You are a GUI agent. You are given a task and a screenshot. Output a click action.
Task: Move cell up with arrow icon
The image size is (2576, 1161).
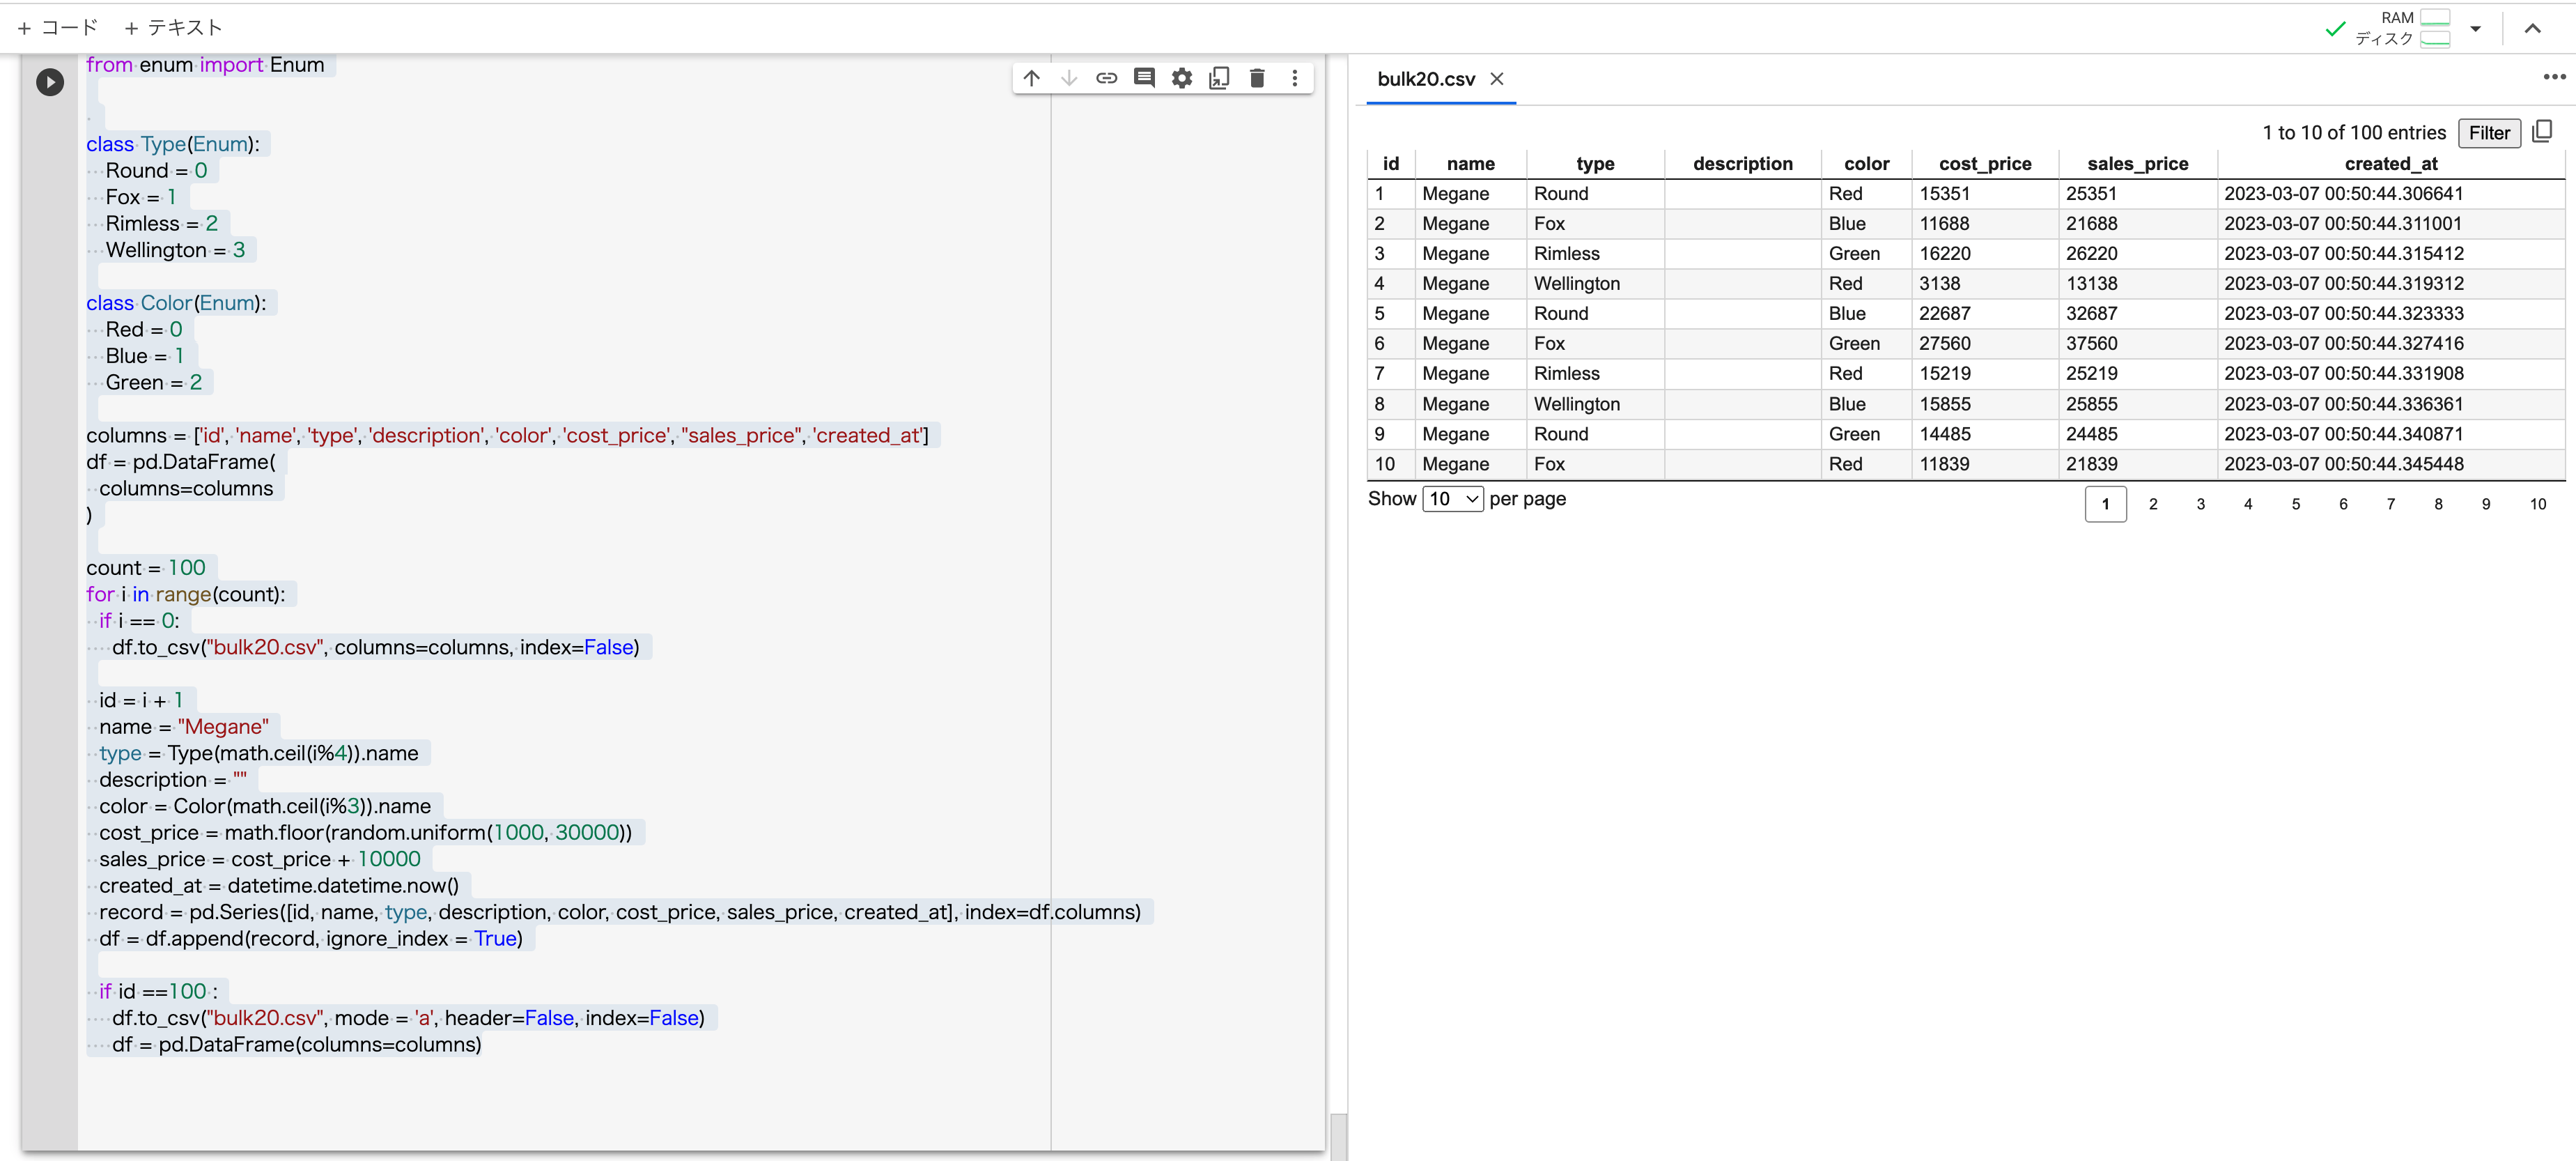(1031, 78)
